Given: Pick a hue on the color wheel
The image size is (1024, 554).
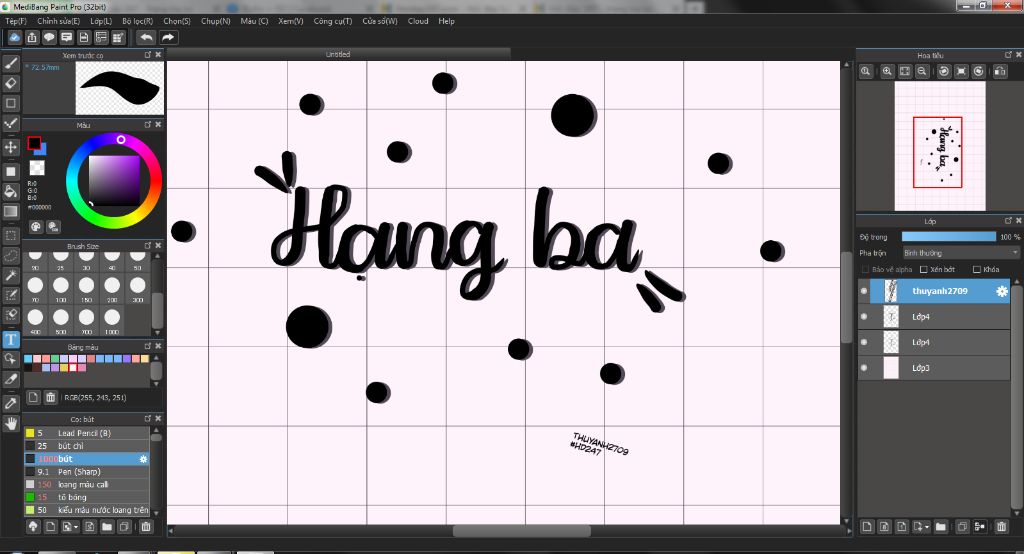Looking at the screenshot, I should (114, 180).
